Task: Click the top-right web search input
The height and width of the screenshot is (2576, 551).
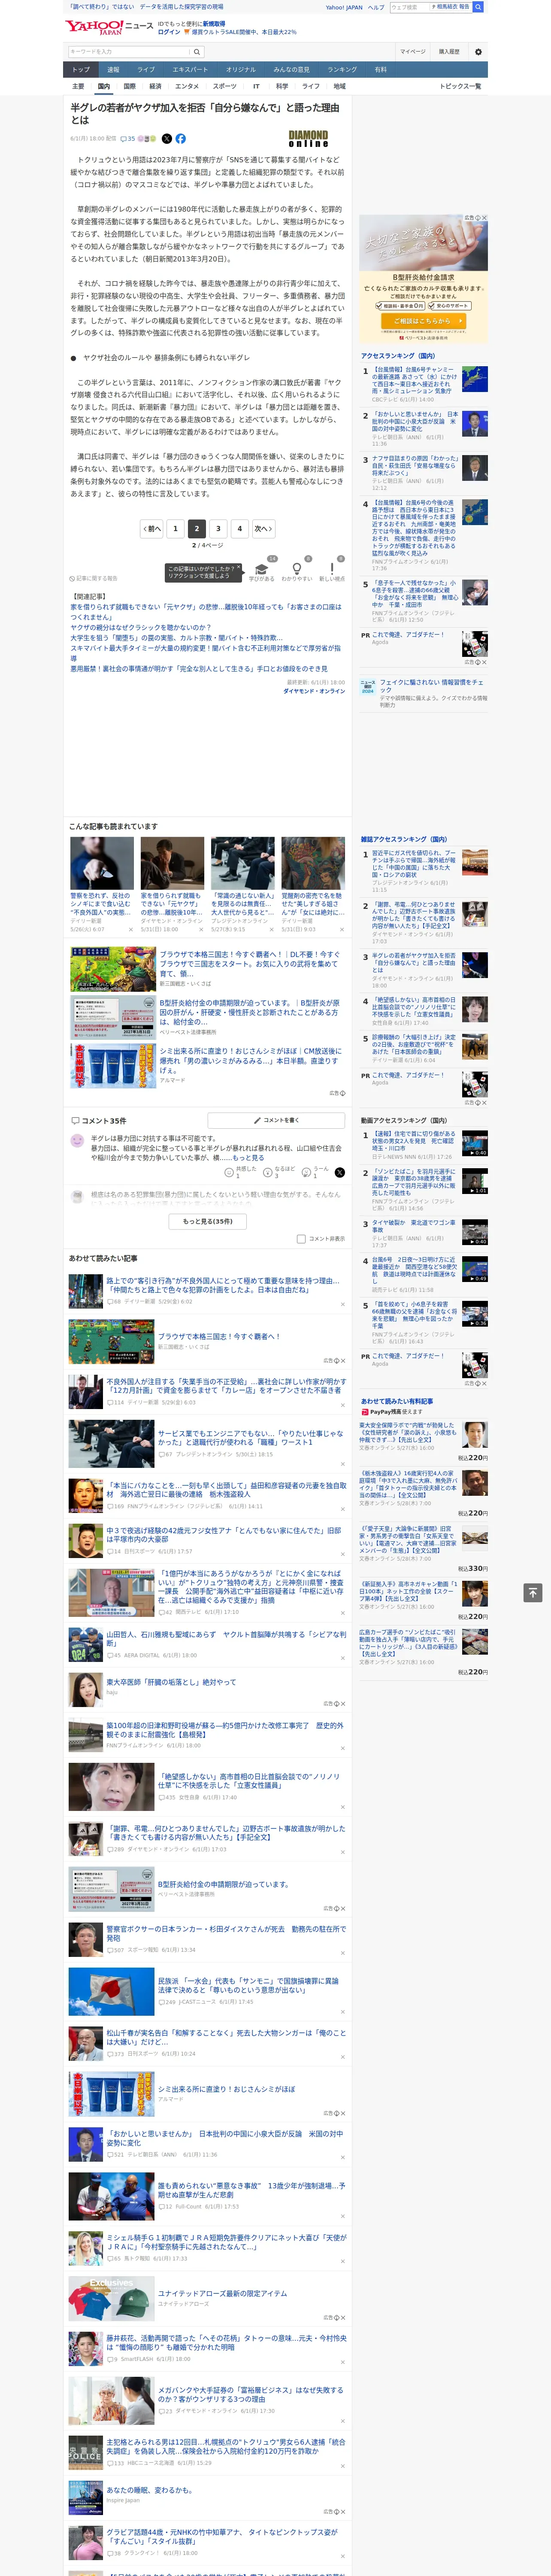Action: 409,7
